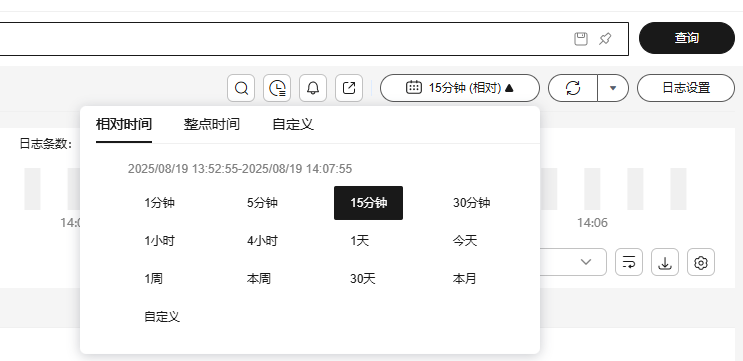The image size is (743, 361).
Task: Expand the refresh interval dropdown arrow
Action: (613, 88)
